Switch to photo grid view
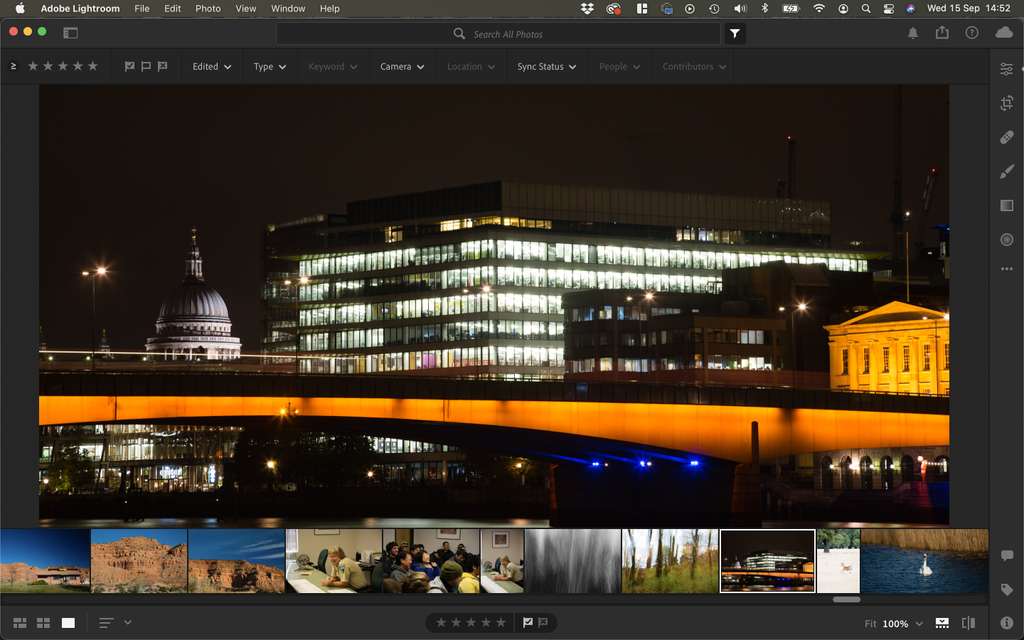This screenshot has height=640, width=1024. tap(20, 623)
